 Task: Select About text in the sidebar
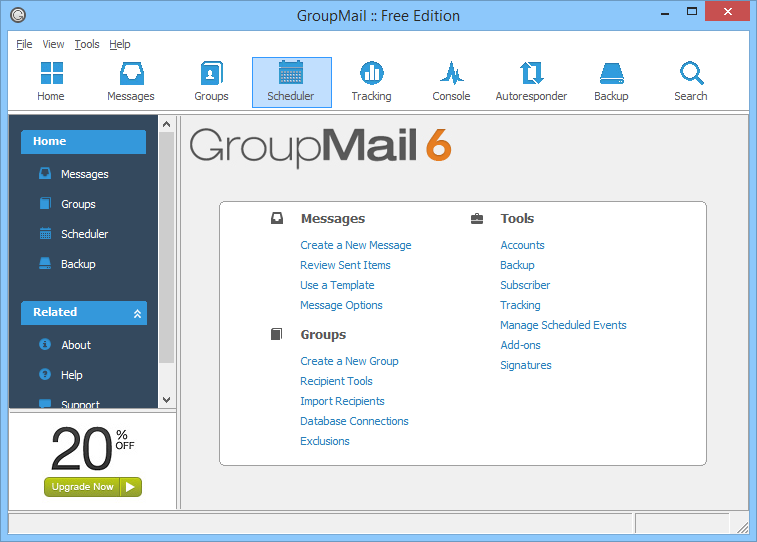click(76, 345)
